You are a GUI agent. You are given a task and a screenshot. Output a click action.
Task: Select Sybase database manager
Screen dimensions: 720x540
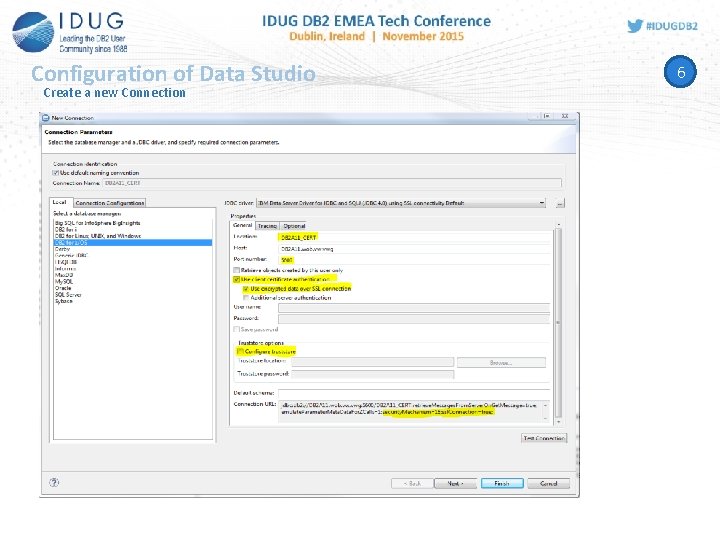coord(64,301)
